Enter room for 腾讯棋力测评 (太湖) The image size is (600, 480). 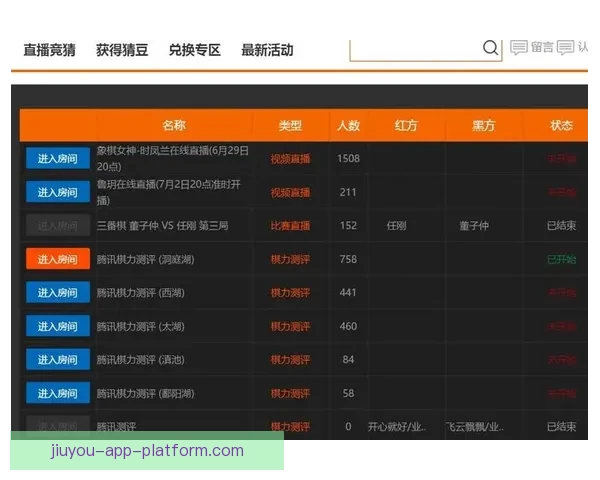click(x=58, y=326)
